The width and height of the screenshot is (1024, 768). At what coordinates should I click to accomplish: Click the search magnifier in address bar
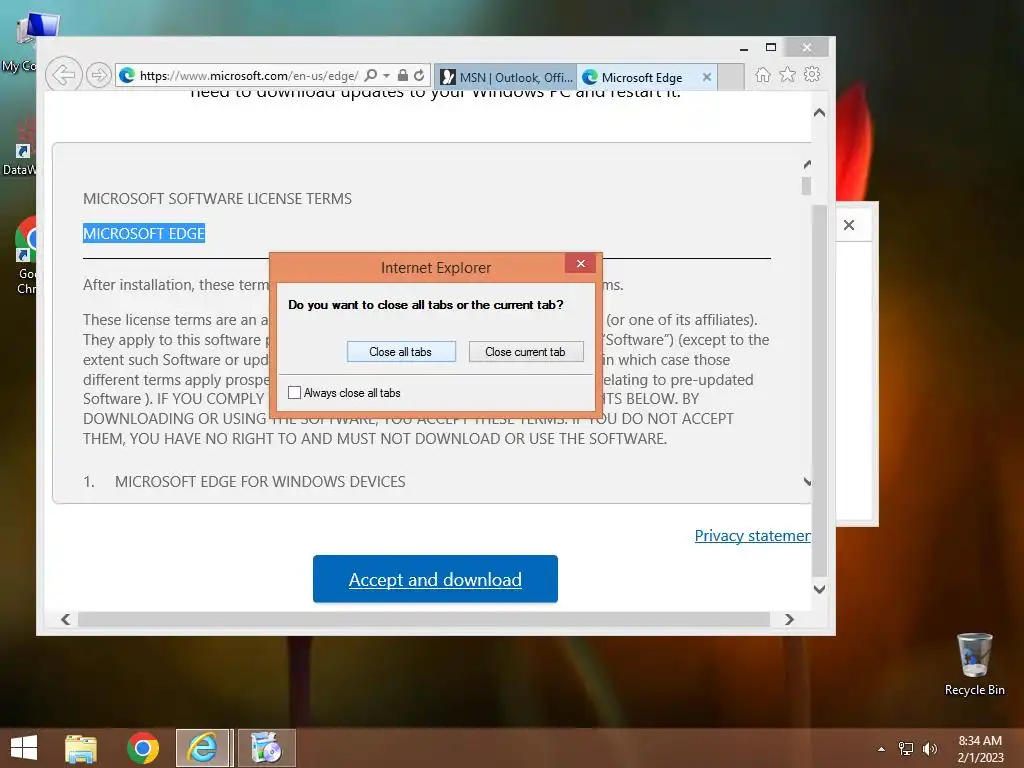point(370,76)
